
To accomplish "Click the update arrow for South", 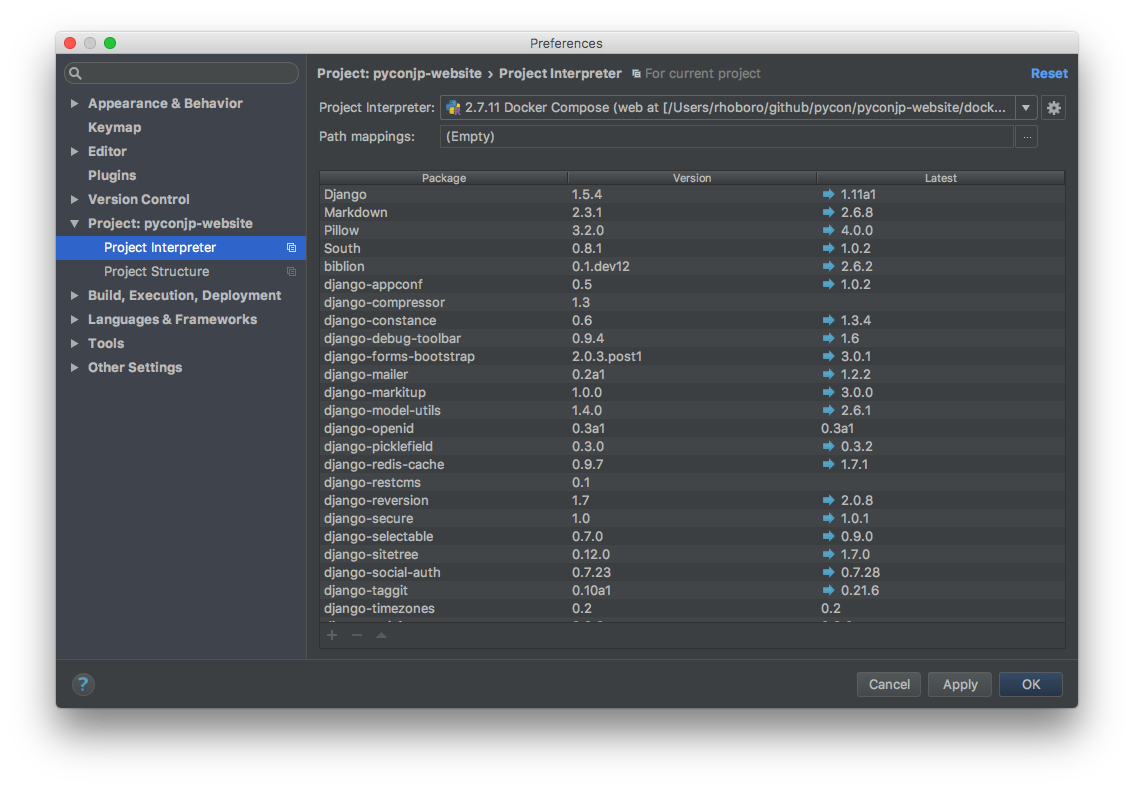I will tap(828, 249).
